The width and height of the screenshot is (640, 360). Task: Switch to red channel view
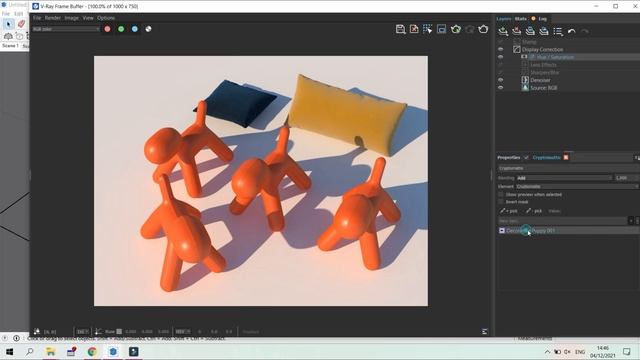coord(107,29)
